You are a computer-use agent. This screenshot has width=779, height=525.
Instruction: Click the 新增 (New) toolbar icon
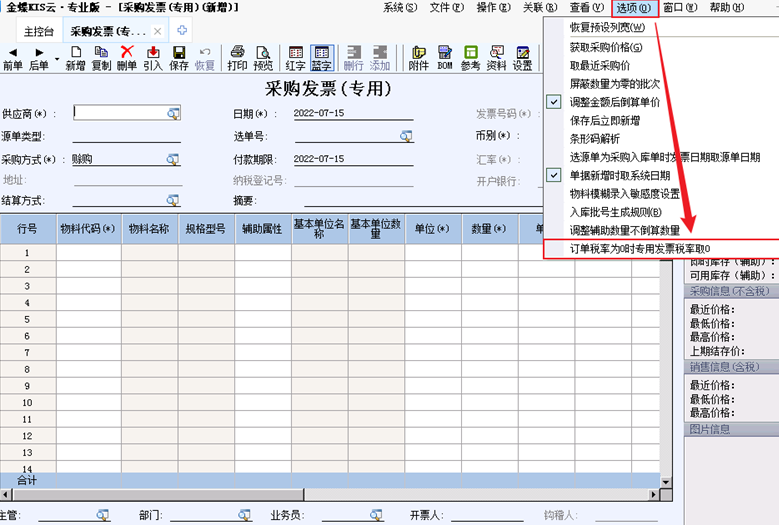76,58
